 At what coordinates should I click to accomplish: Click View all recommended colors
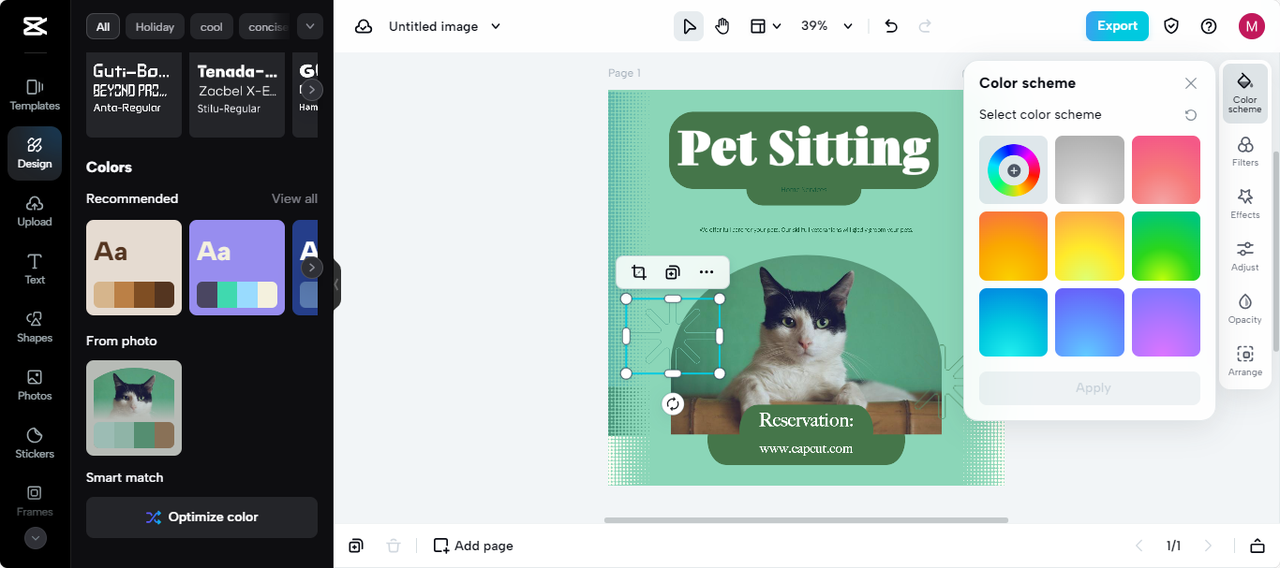[x=295, y=198]
